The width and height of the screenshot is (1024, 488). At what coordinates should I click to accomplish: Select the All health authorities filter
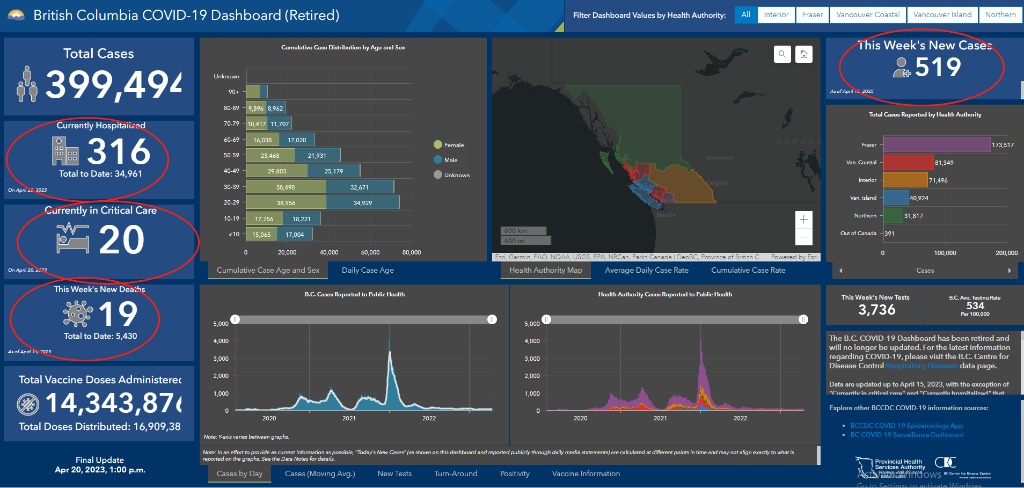(745, 15)
